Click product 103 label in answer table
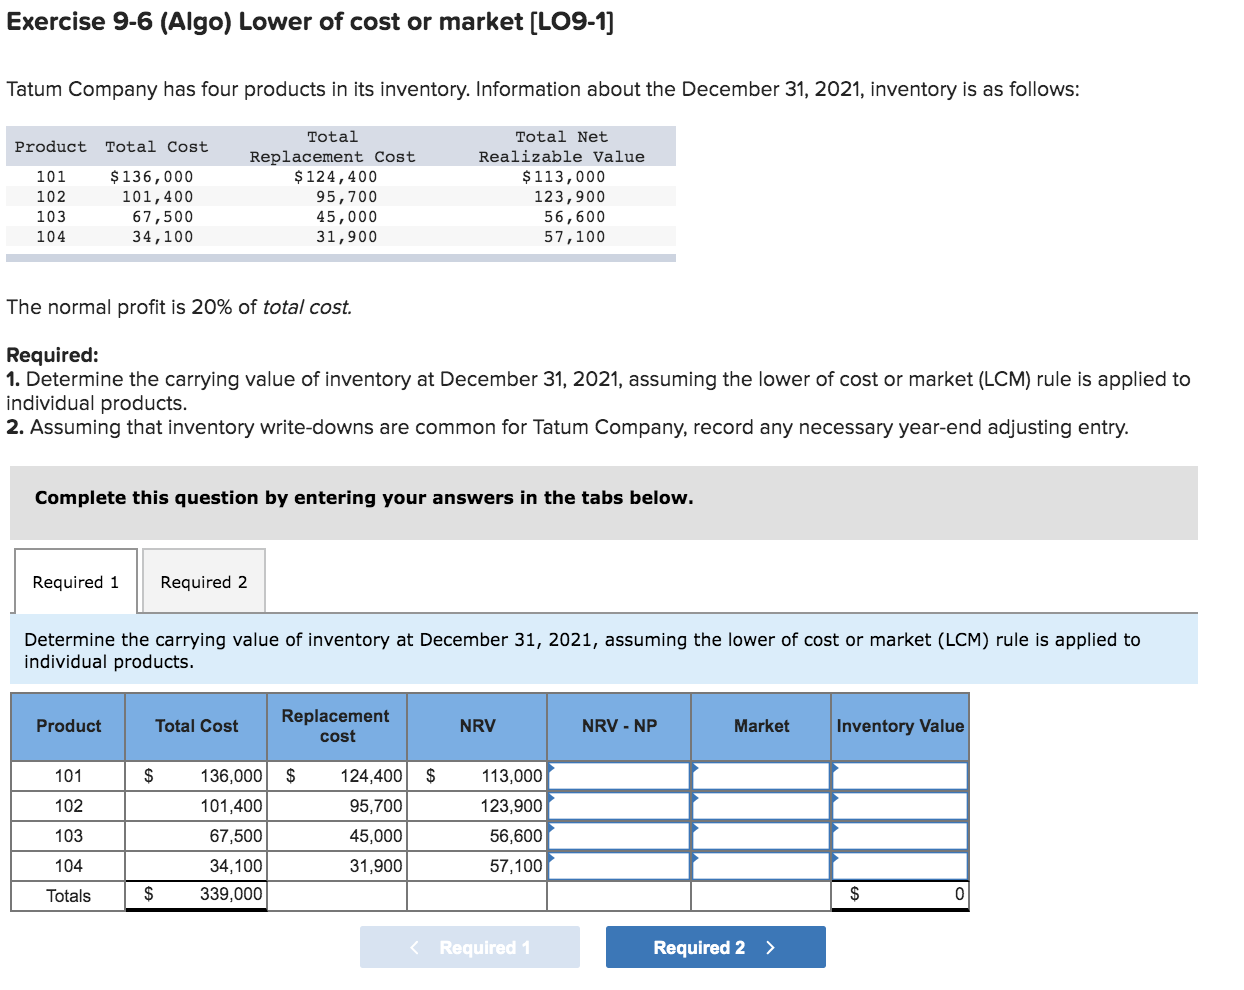The image size is (1244, 990). coord(69,836)
